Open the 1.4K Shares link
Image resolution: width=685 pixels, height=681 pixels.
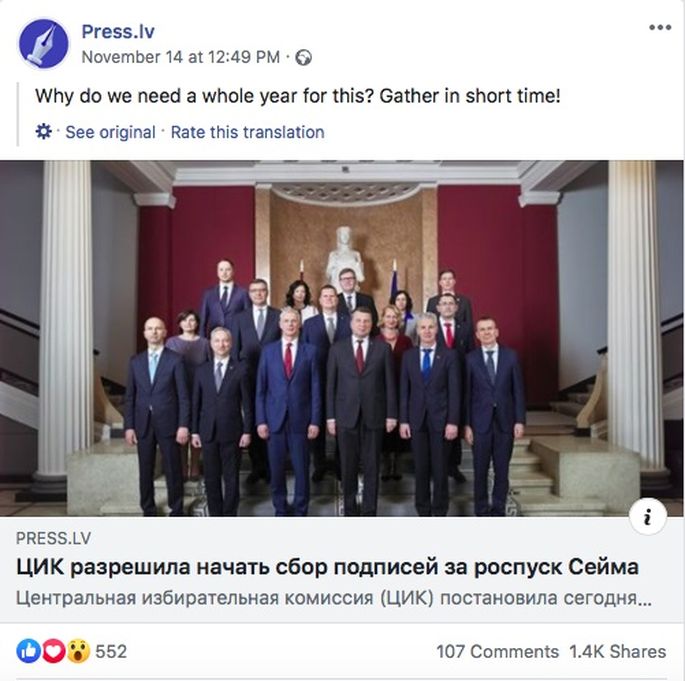(x=618, y=651)
